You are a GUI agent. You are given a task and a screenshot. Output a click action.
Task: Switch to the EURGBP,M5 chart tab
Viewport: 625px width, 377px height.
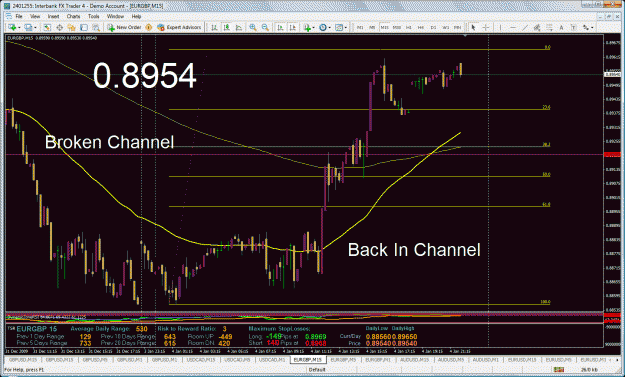pyautogui.click(x=343, y=359)
